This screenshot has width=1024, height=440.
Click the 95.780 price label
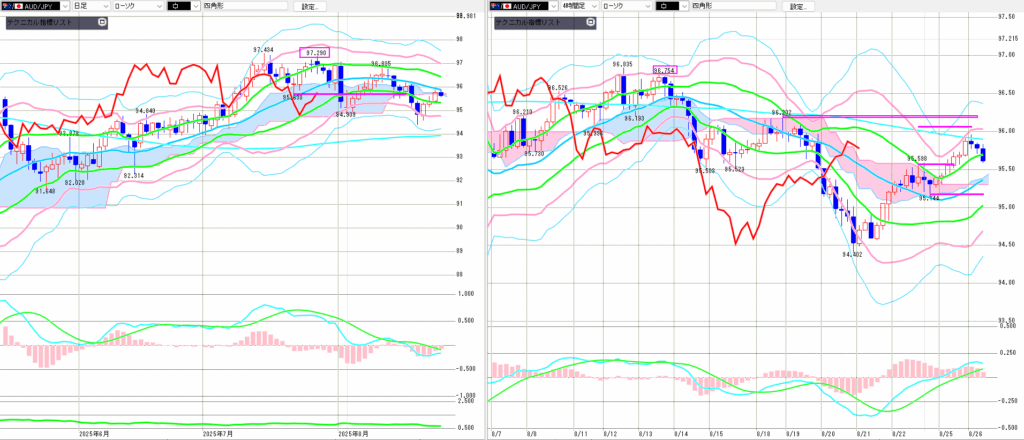(534, 153)
